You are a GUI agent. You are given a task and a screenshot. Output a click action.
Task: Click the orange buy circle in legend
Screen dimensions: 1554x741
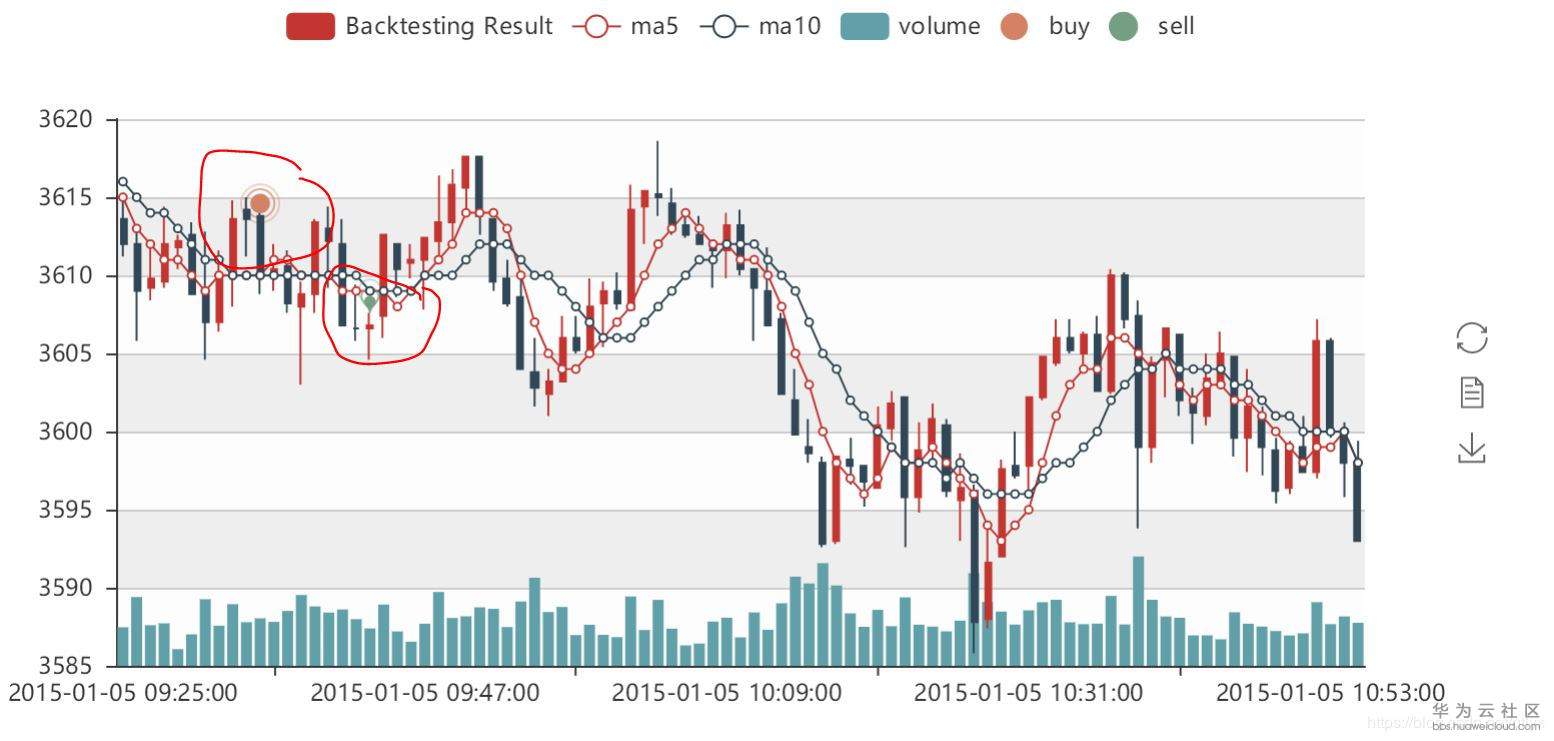1014,27
